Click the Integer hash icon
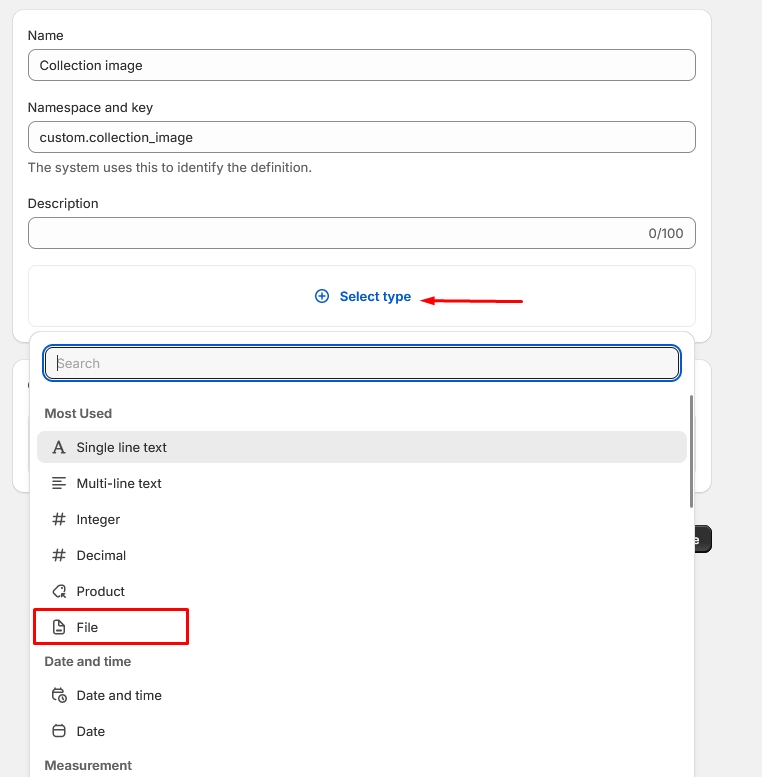The image size is (762, 777). (x=59, y=520)
